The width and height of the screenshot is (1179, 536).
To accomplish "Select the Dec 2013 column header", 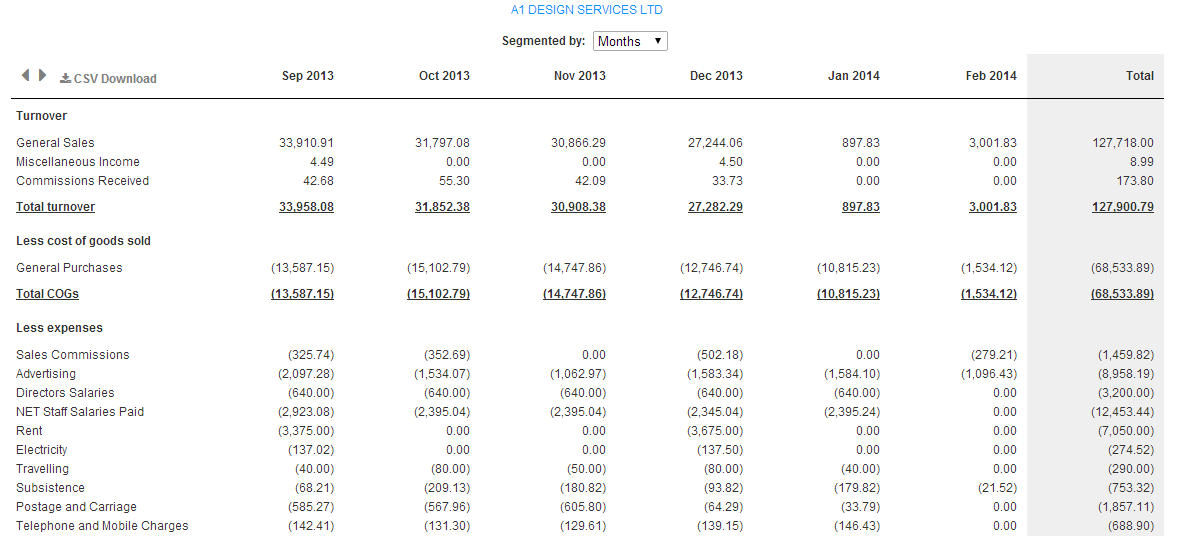I will coord(716,76).
